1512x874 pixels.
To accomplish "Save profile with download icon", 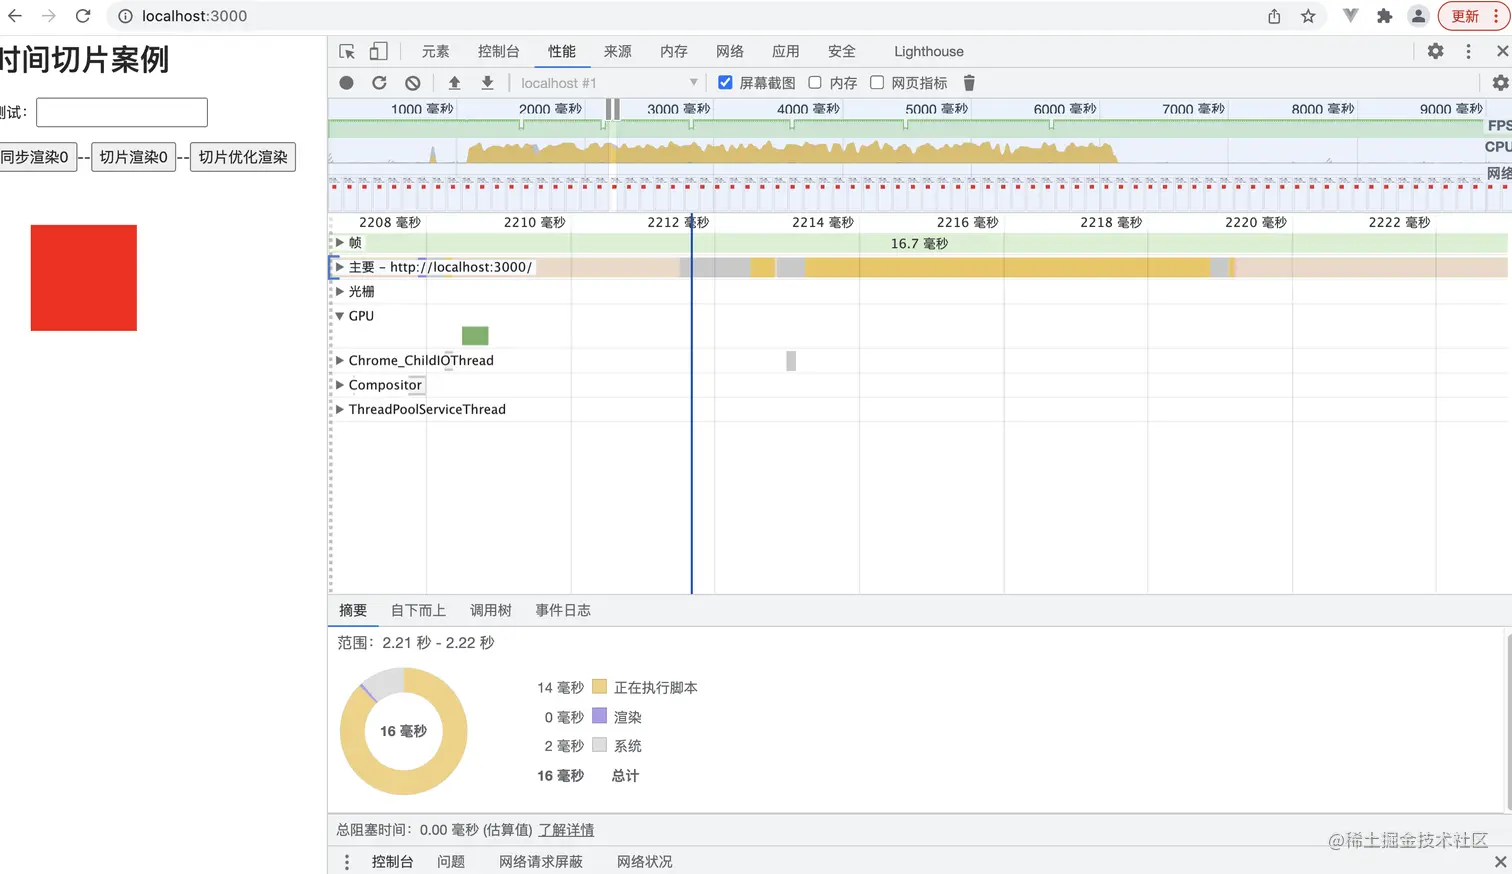I will tap(487, 83).
